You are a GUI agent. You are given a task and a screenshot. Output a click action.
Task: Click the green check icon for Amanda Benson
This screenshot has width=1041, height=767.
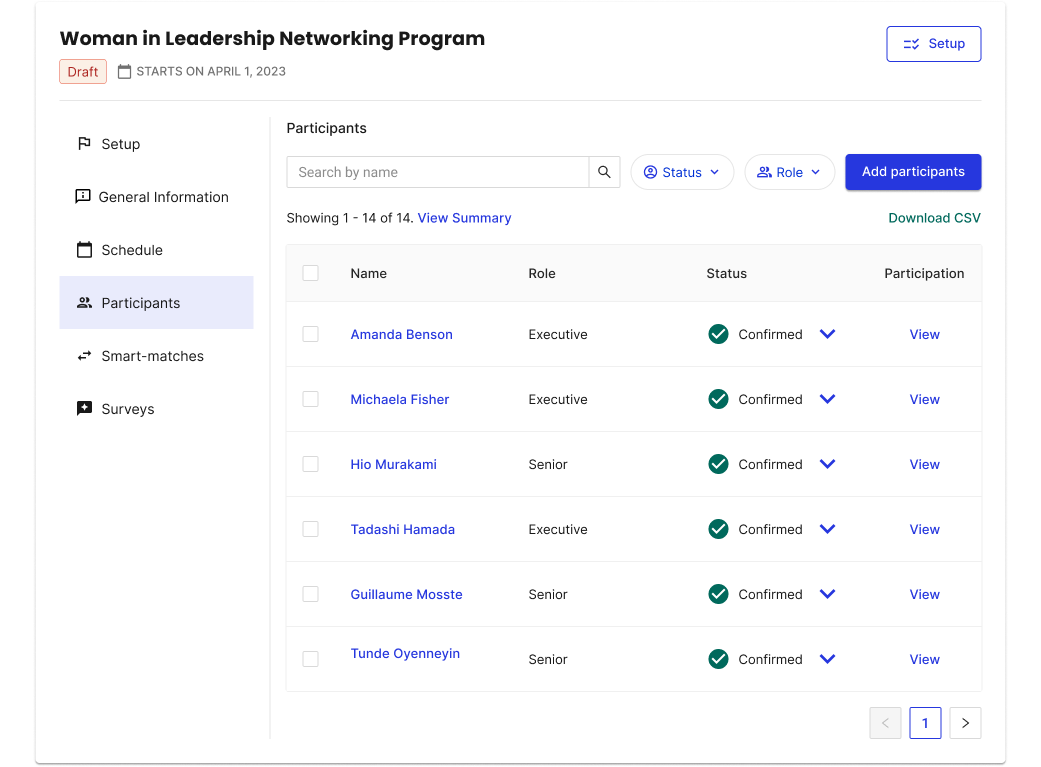[x=718, y=334]
